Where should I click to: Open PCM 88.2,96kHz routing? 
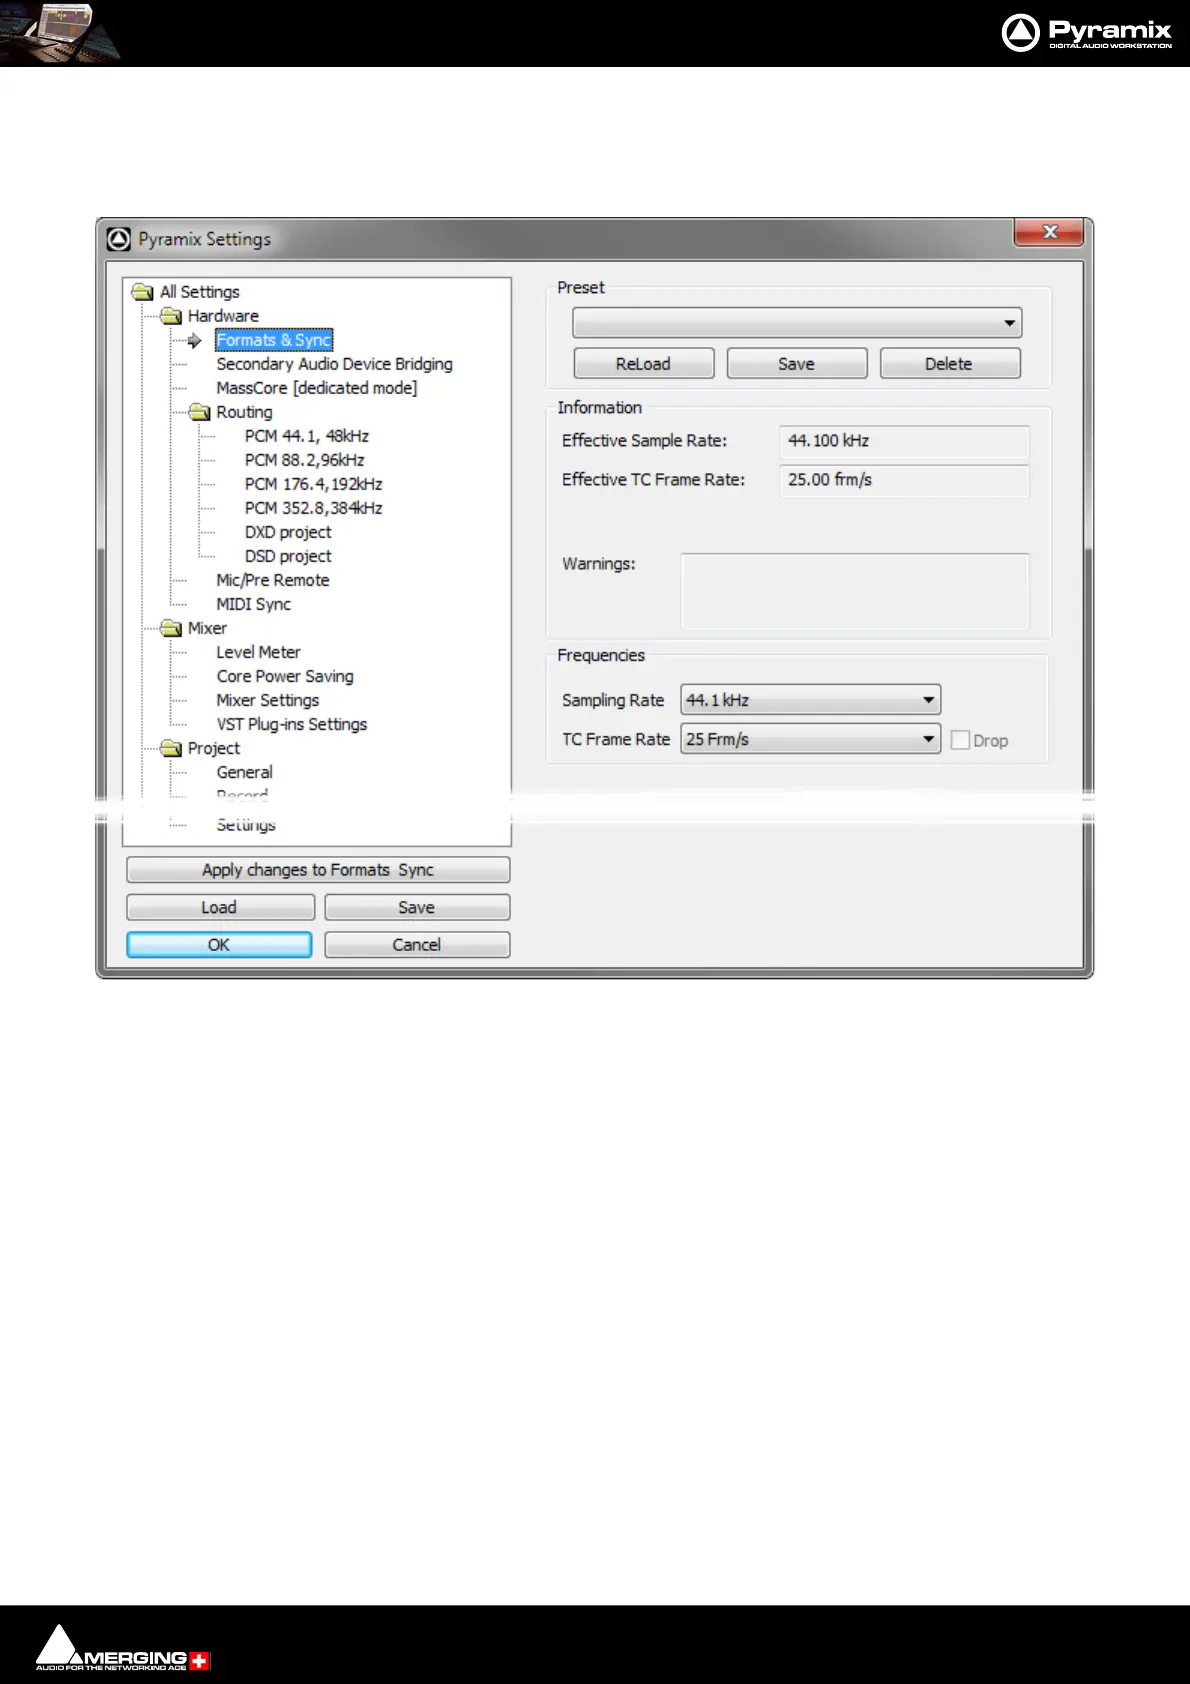pyautogui.click(x=305, y=460)
